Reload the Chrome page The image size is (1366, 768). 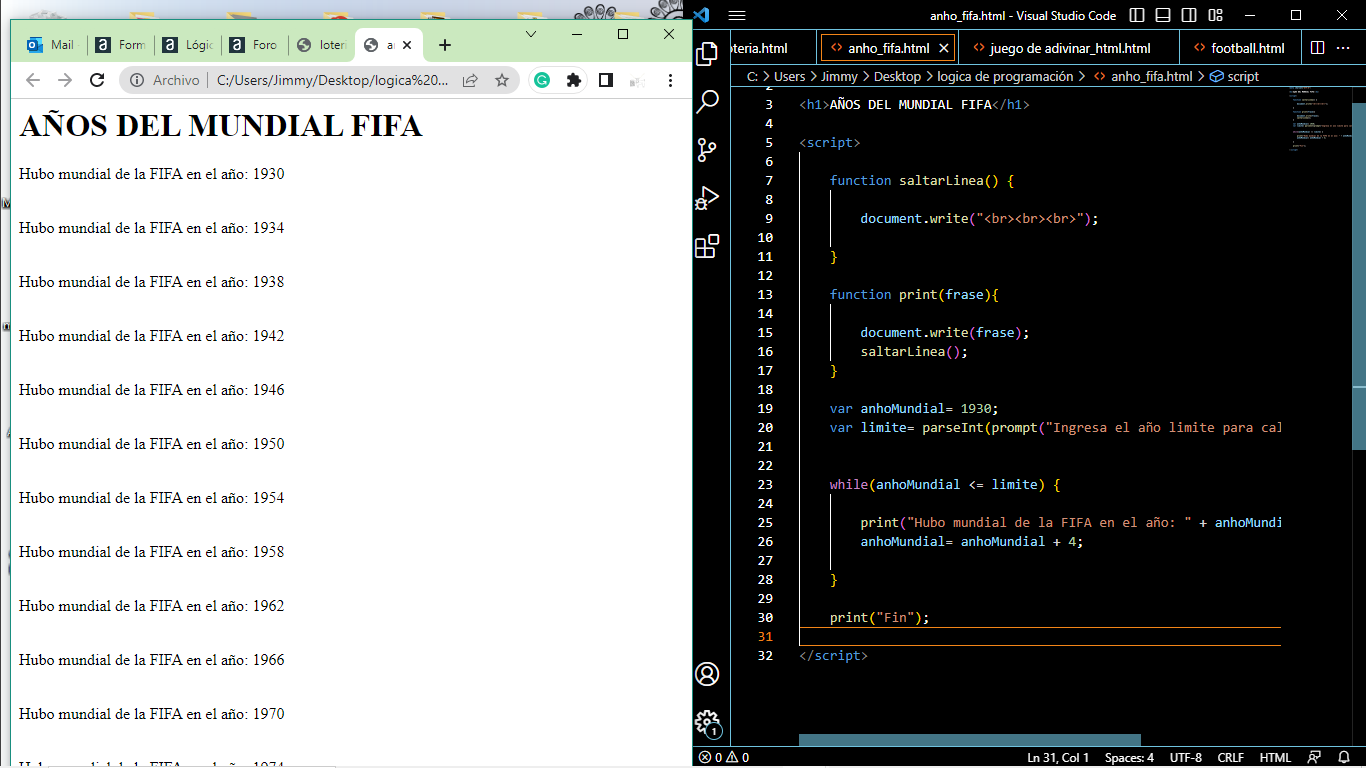coord(97,80)
